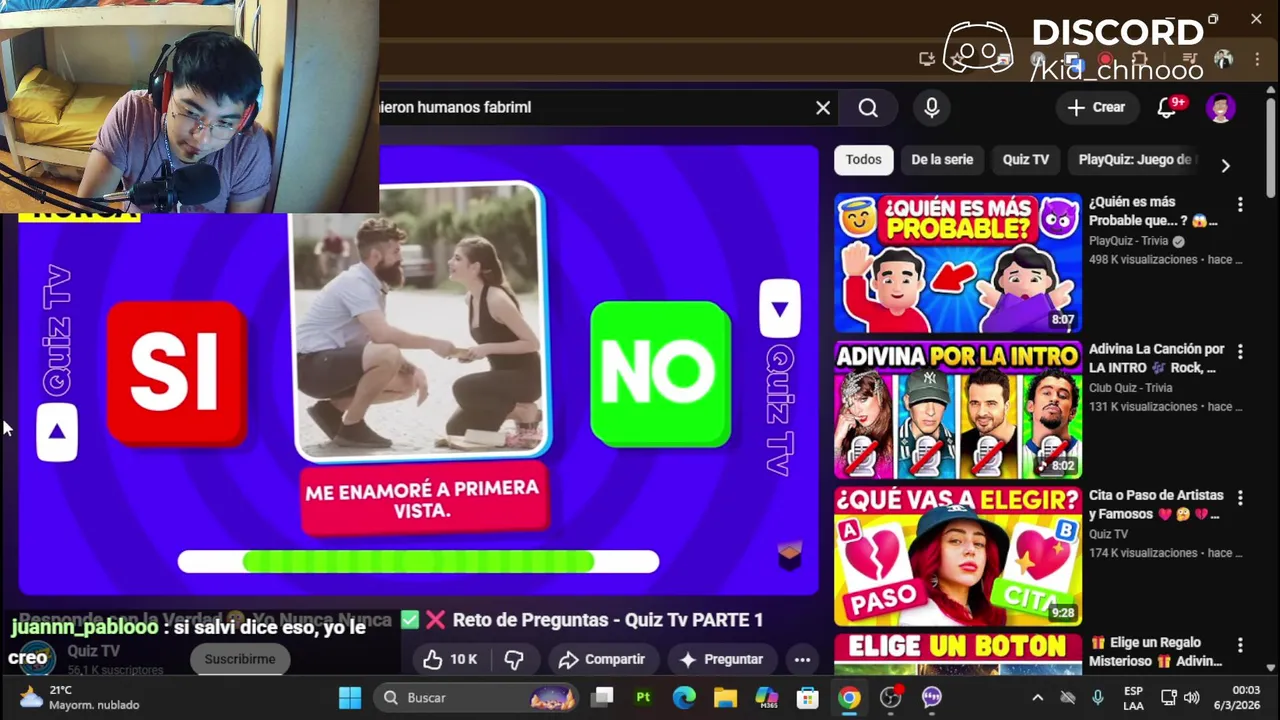Viewport: 1280px width, 720px height.
Task: Open volume and network quick settings
Action: 1180,697
